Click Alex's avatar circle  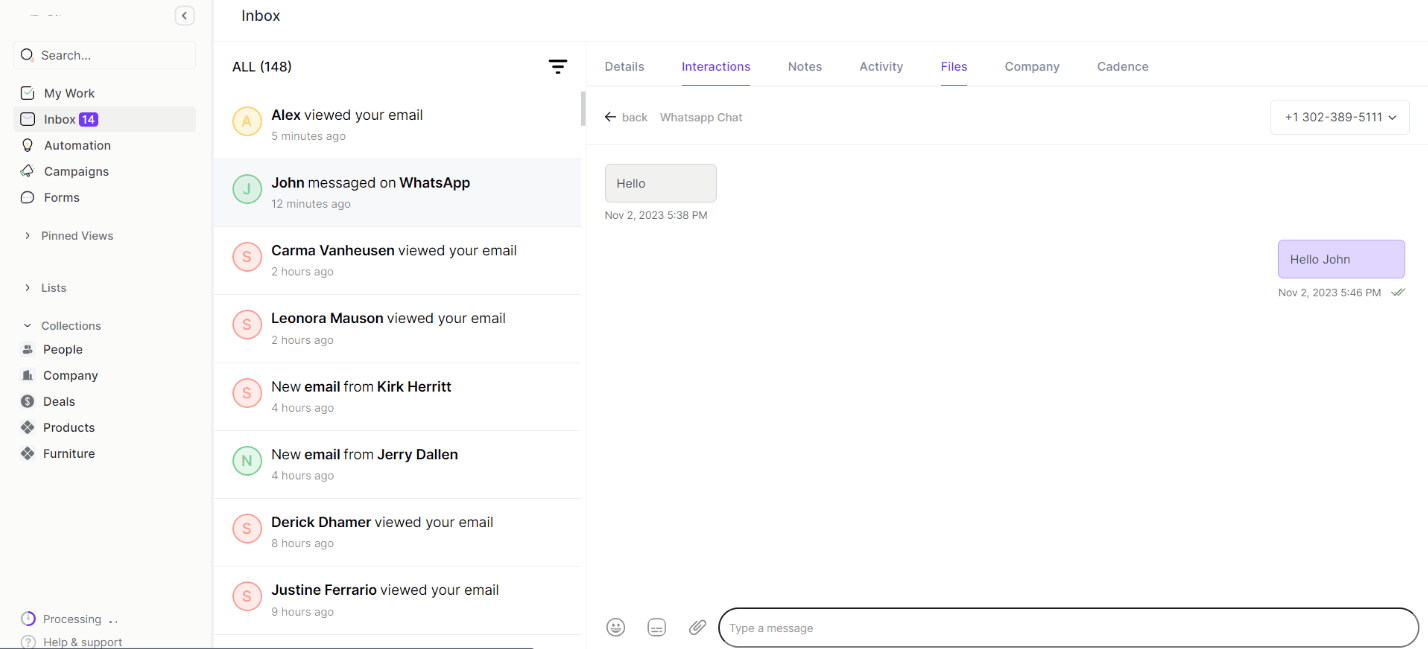pos(247,121)
